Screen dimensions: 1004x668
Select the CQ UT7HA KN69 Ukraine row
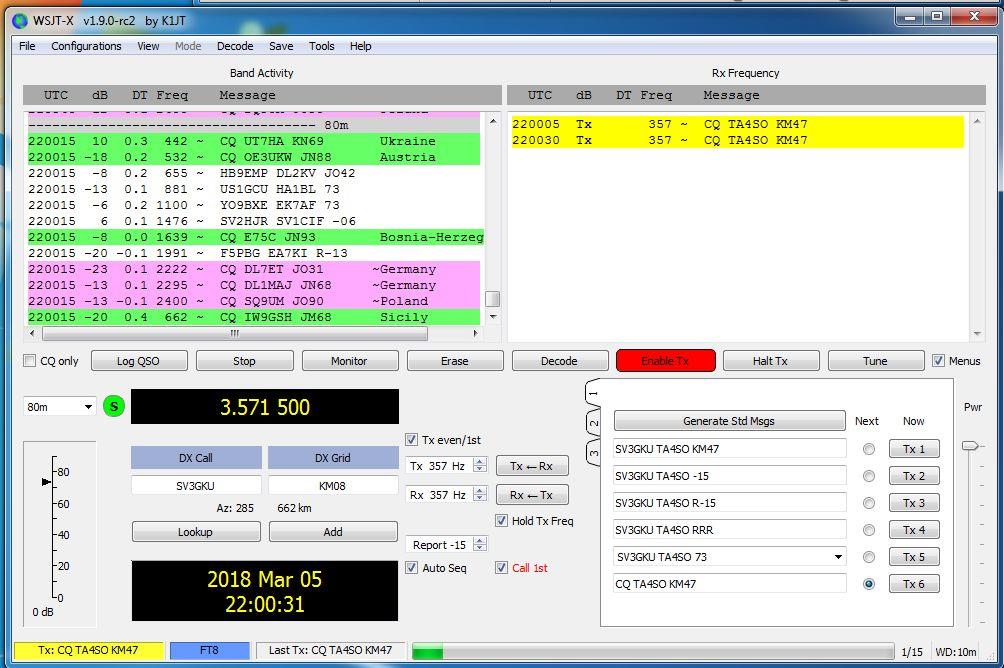pyautogui.click(x=254, y=141)
